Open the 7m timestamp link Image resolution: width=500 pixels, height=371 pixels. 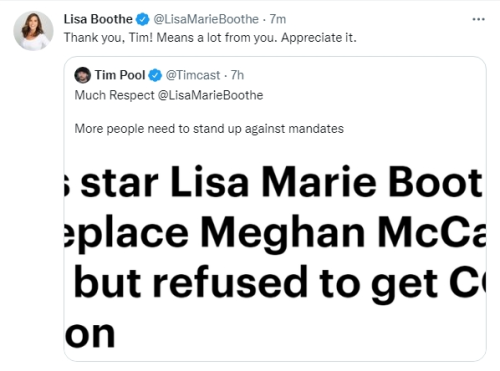[278, 19]
